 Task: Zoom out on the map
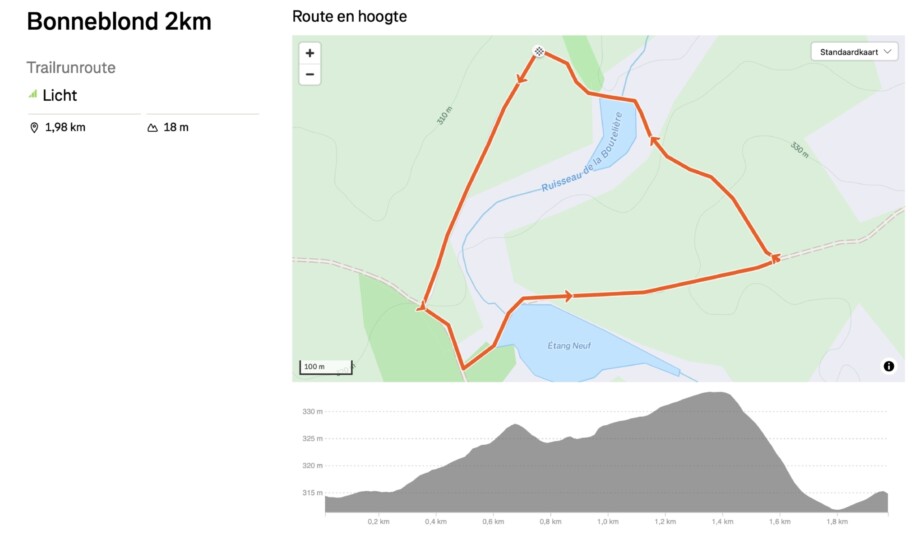(x=310, y=74)
